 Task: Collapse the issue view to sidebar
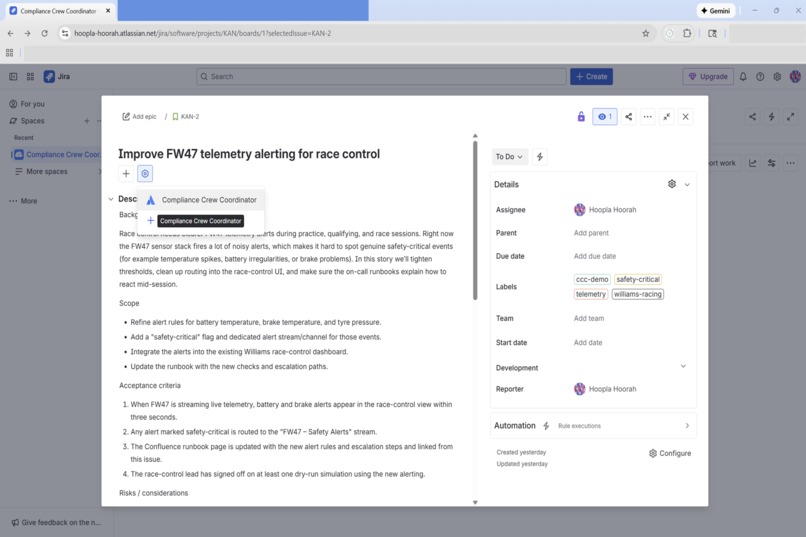point(667,117)
